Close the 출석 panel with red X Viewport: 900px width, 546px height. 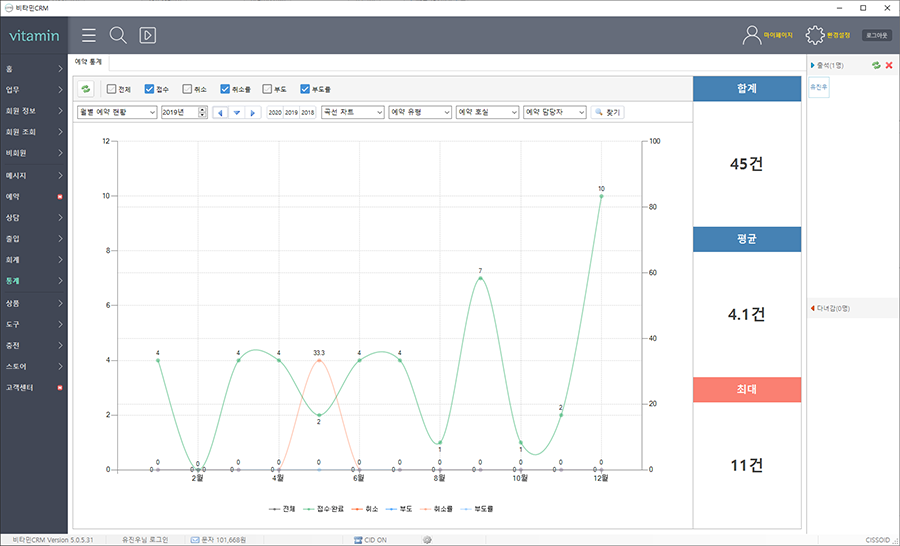(889, 65)
